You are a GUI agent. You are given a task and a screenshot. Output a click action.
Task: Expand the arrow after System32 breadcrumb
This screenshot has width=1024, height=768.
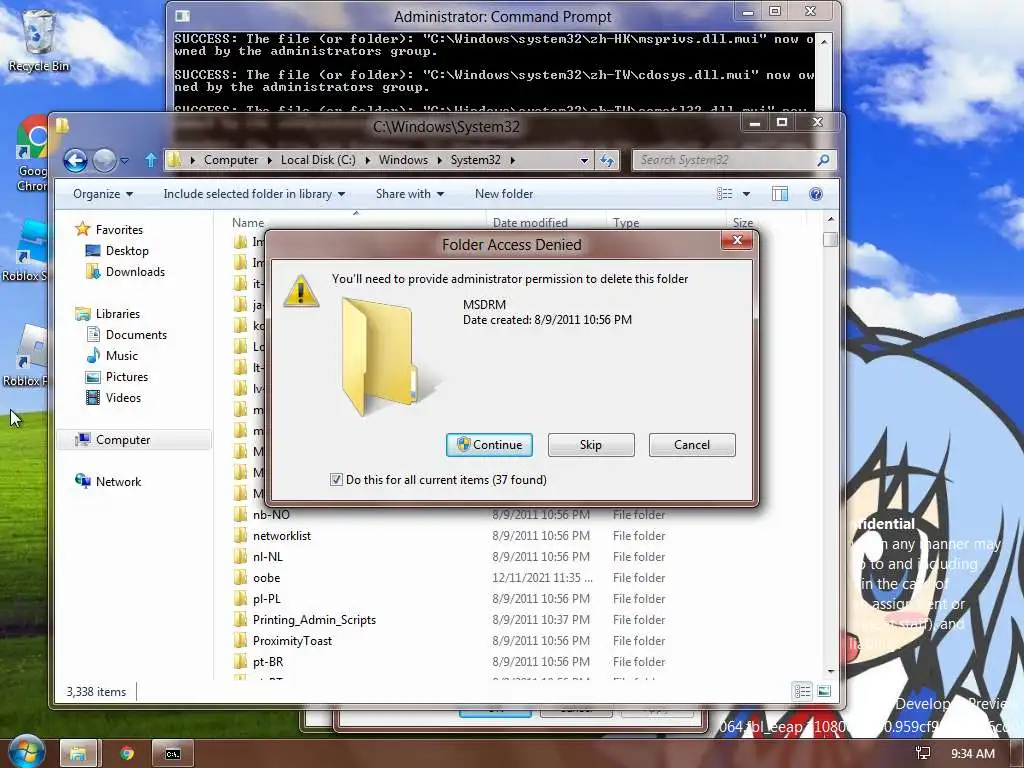(513, 160)
